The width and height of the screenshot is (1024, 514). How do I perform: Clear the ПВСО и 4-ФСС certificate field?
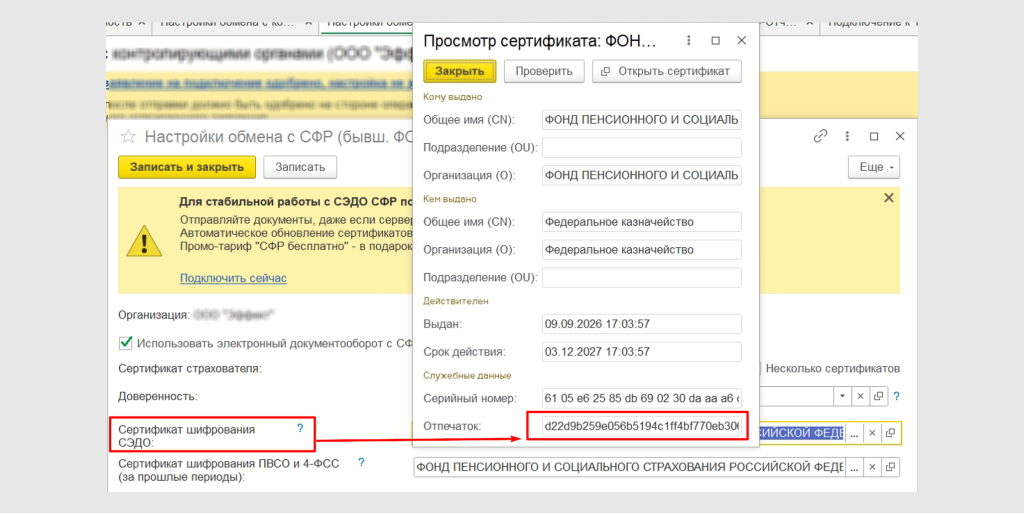(872, 468)
